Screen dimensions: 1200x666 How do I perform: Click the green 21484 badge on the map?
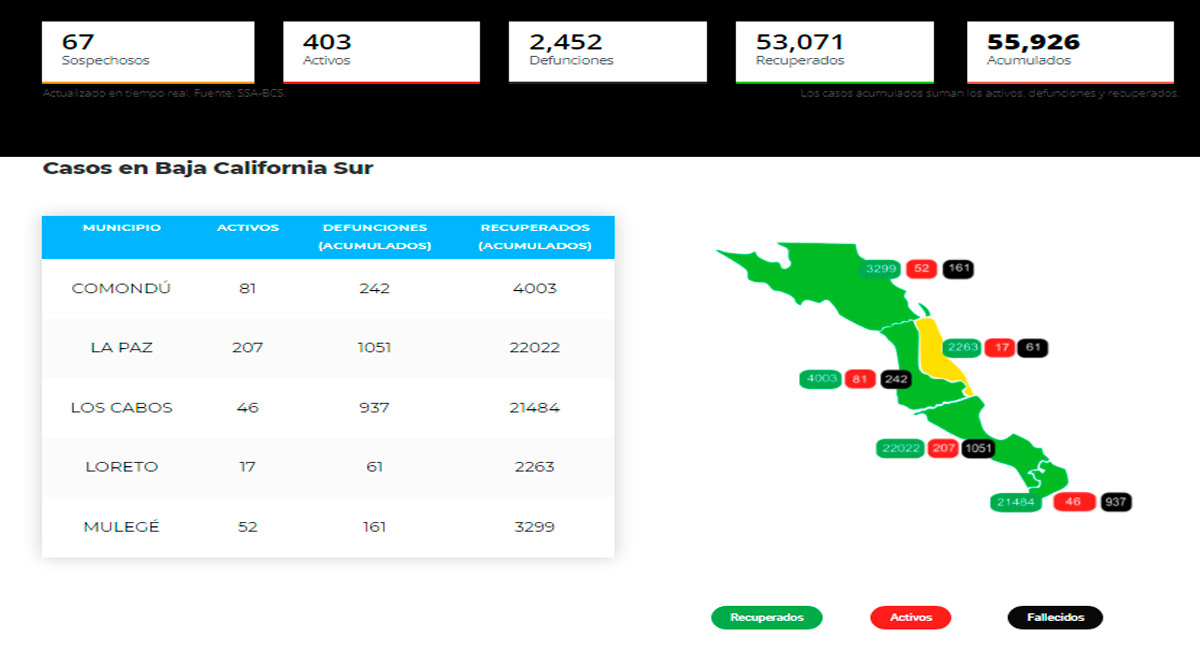(1015, 502)
